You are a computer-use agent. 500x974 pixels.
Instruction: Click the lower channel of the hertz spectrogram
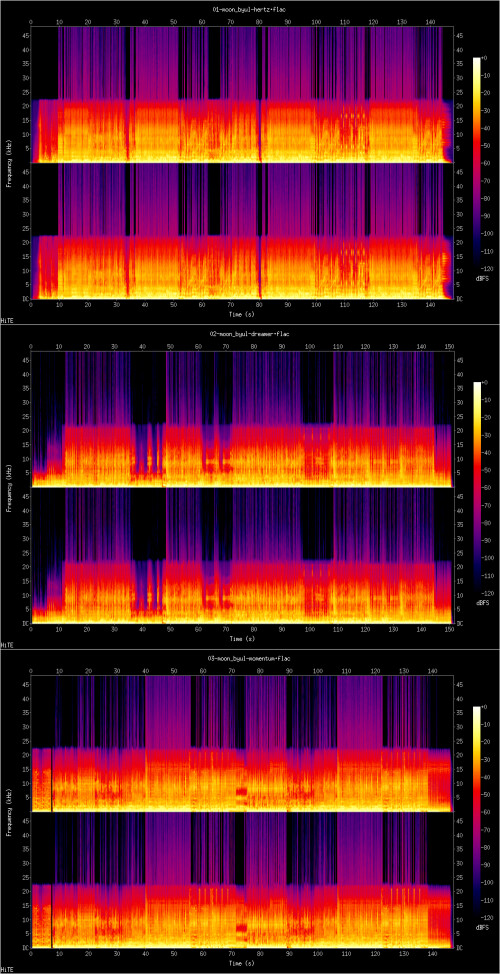pyautogui.click(x=242, y=231)
